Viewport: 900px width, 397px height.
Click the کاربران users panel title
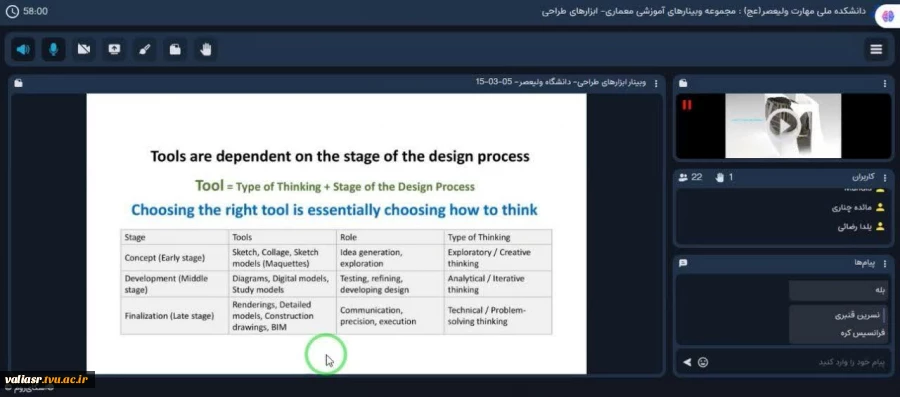(863, 177)
